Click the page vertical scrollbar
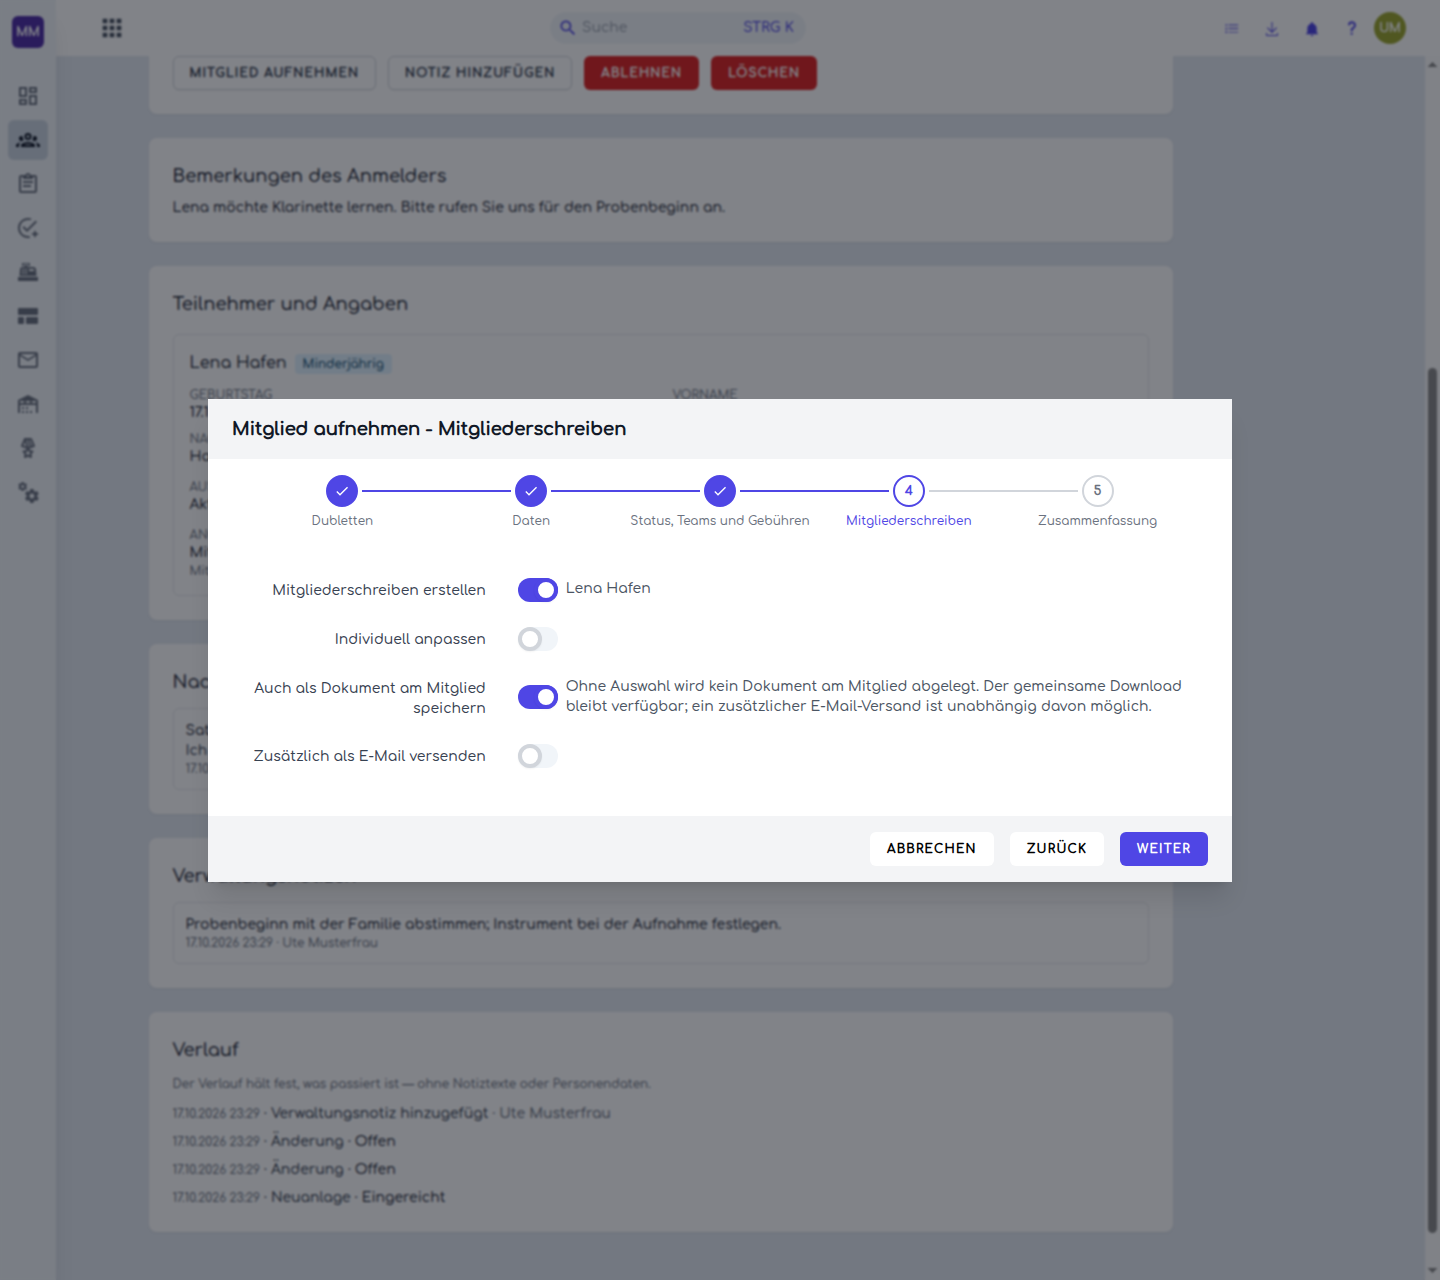The image size is (1440, 1280). (1432, 800)
